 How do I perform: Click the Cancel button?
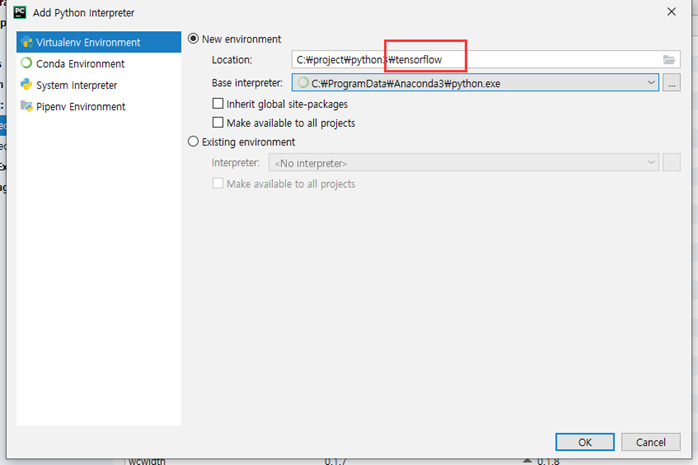[x=650, y=442]
